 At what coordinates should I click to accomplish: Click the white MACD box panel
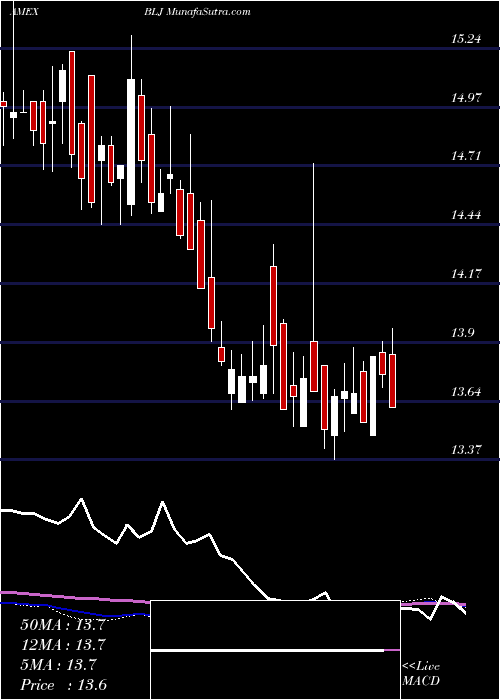[275, 650]
